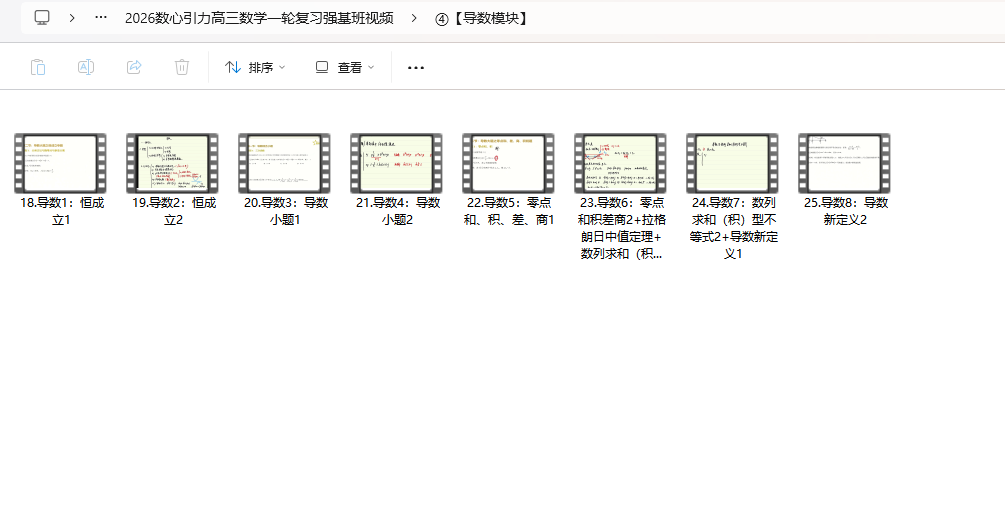Screen dimensions: 1005x522
Task: Click the delete trash can icon
Action: tap(182, 67)
